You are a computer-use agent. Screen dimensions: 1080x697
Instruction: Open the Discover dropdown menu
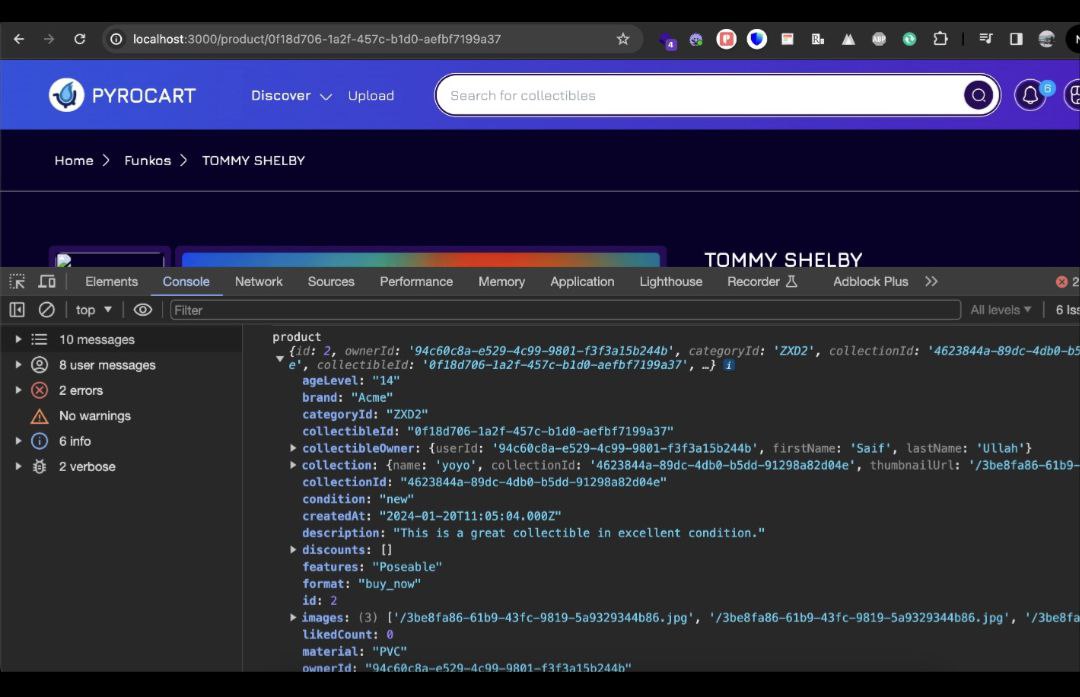click(291, 96)
